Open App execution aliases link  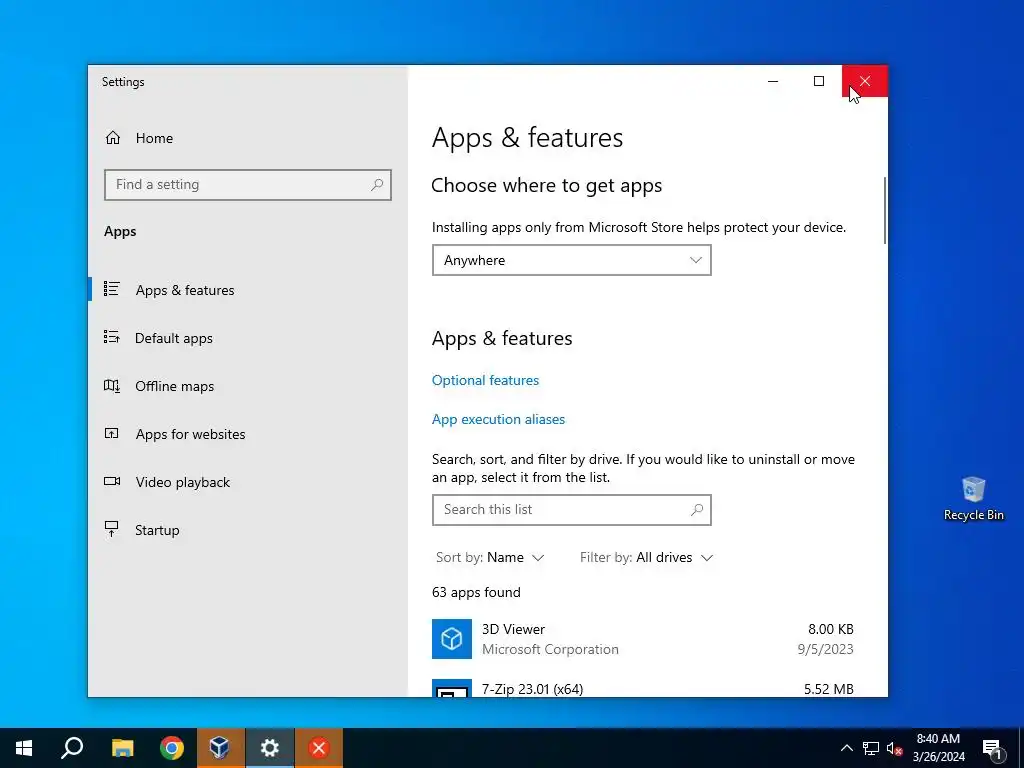(498, 419)
